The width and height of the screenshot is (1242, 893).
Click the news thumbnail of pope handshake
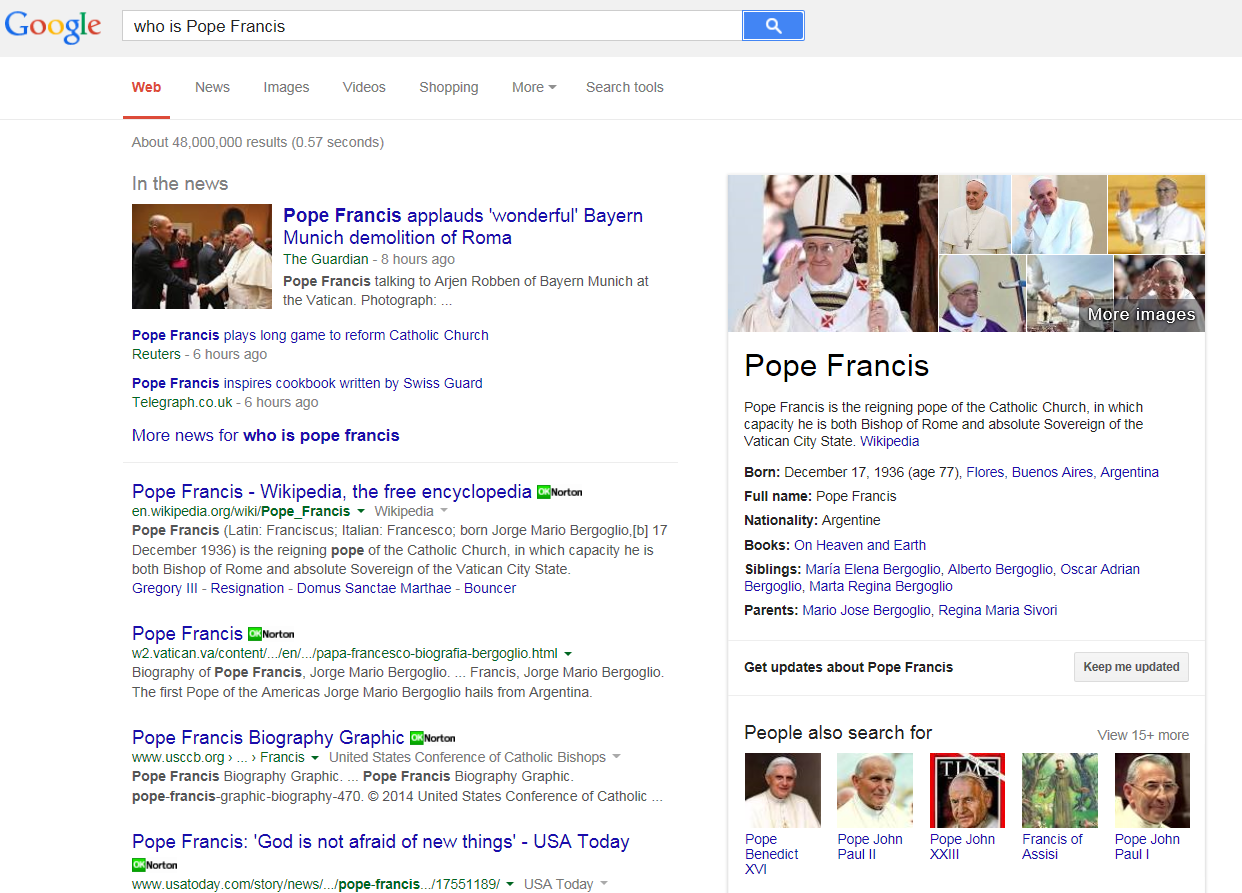(x=202, y=256)
